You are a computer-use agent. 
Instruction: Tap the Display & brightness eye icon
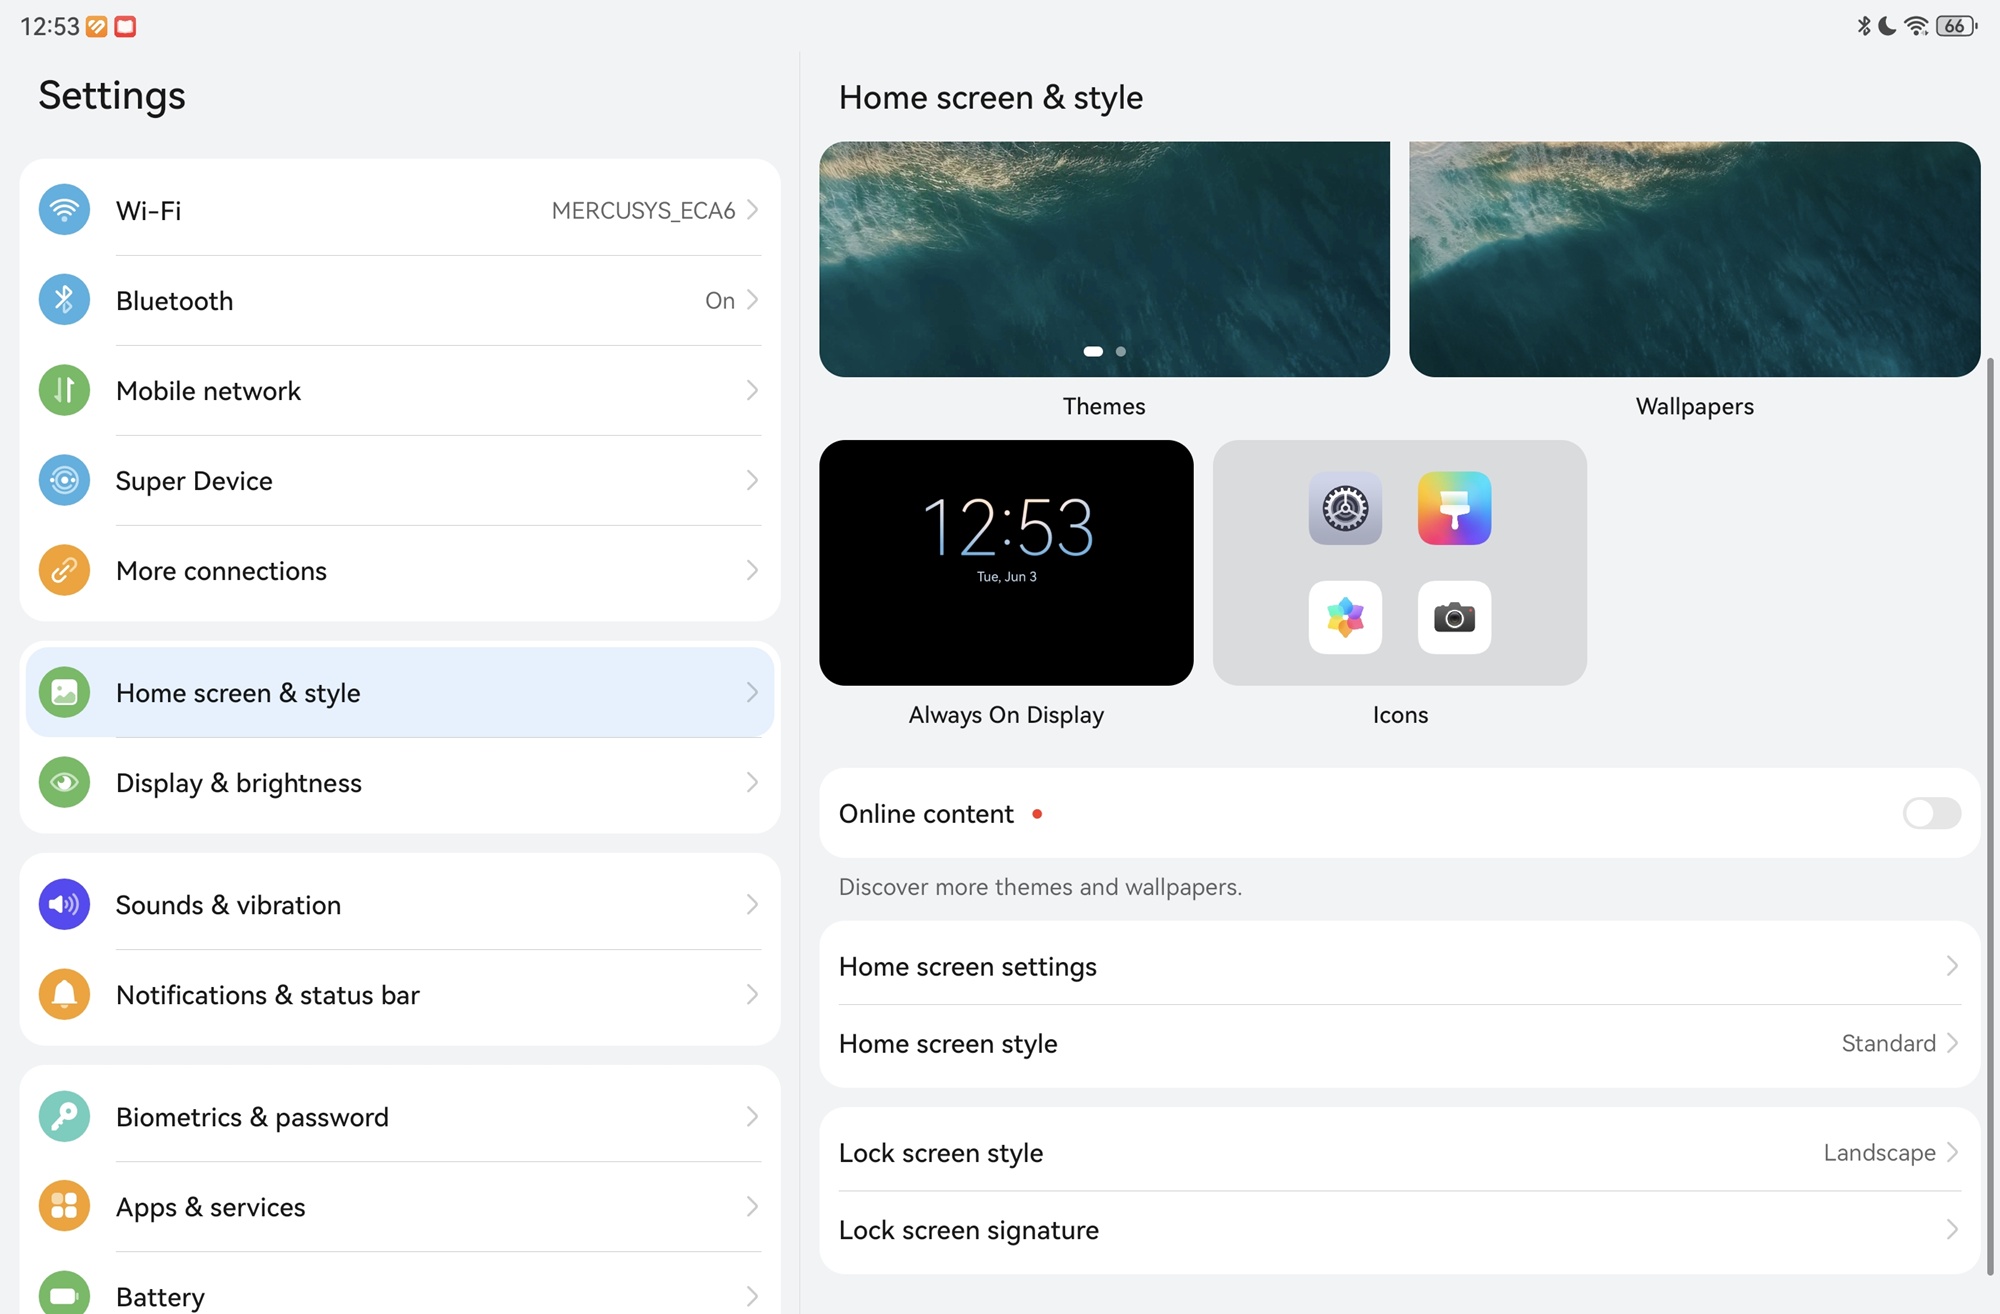click(x=64, y=782)
